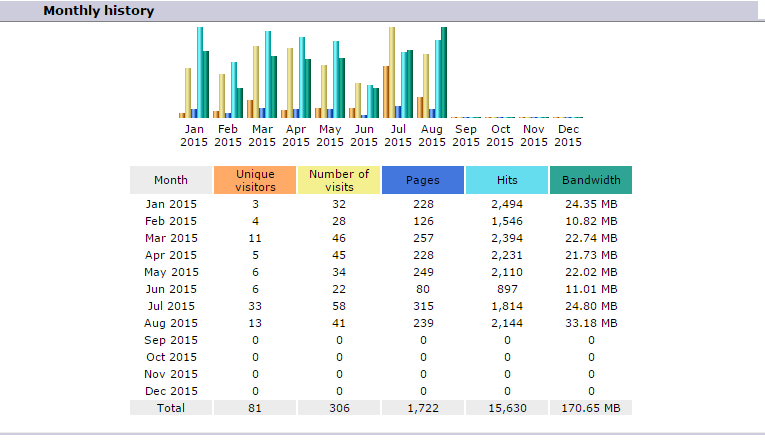Click the 315 pages value

(x=423, y=306)
